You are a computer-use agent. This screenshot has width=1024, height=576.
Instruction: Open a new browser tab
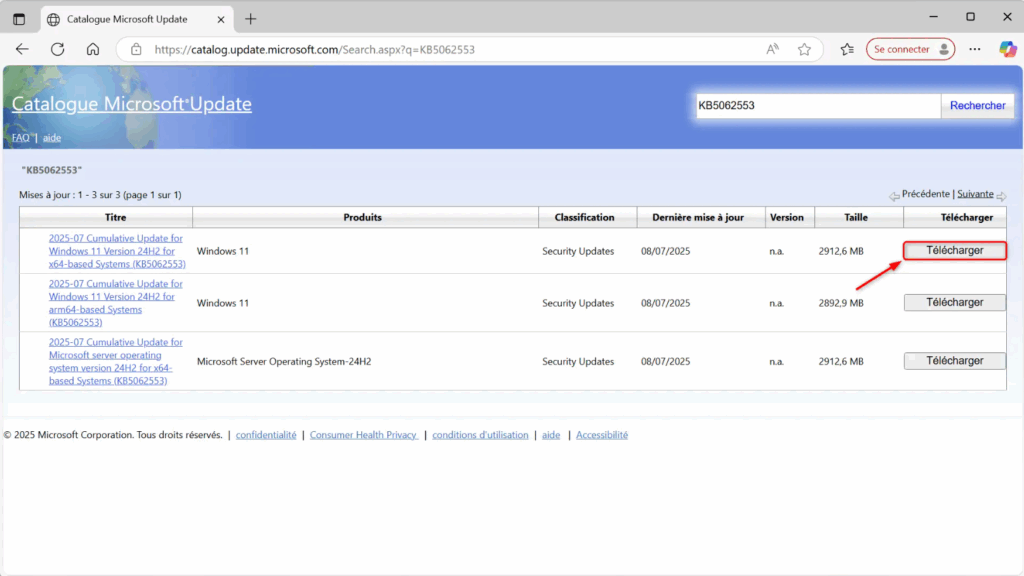point(251,19)
